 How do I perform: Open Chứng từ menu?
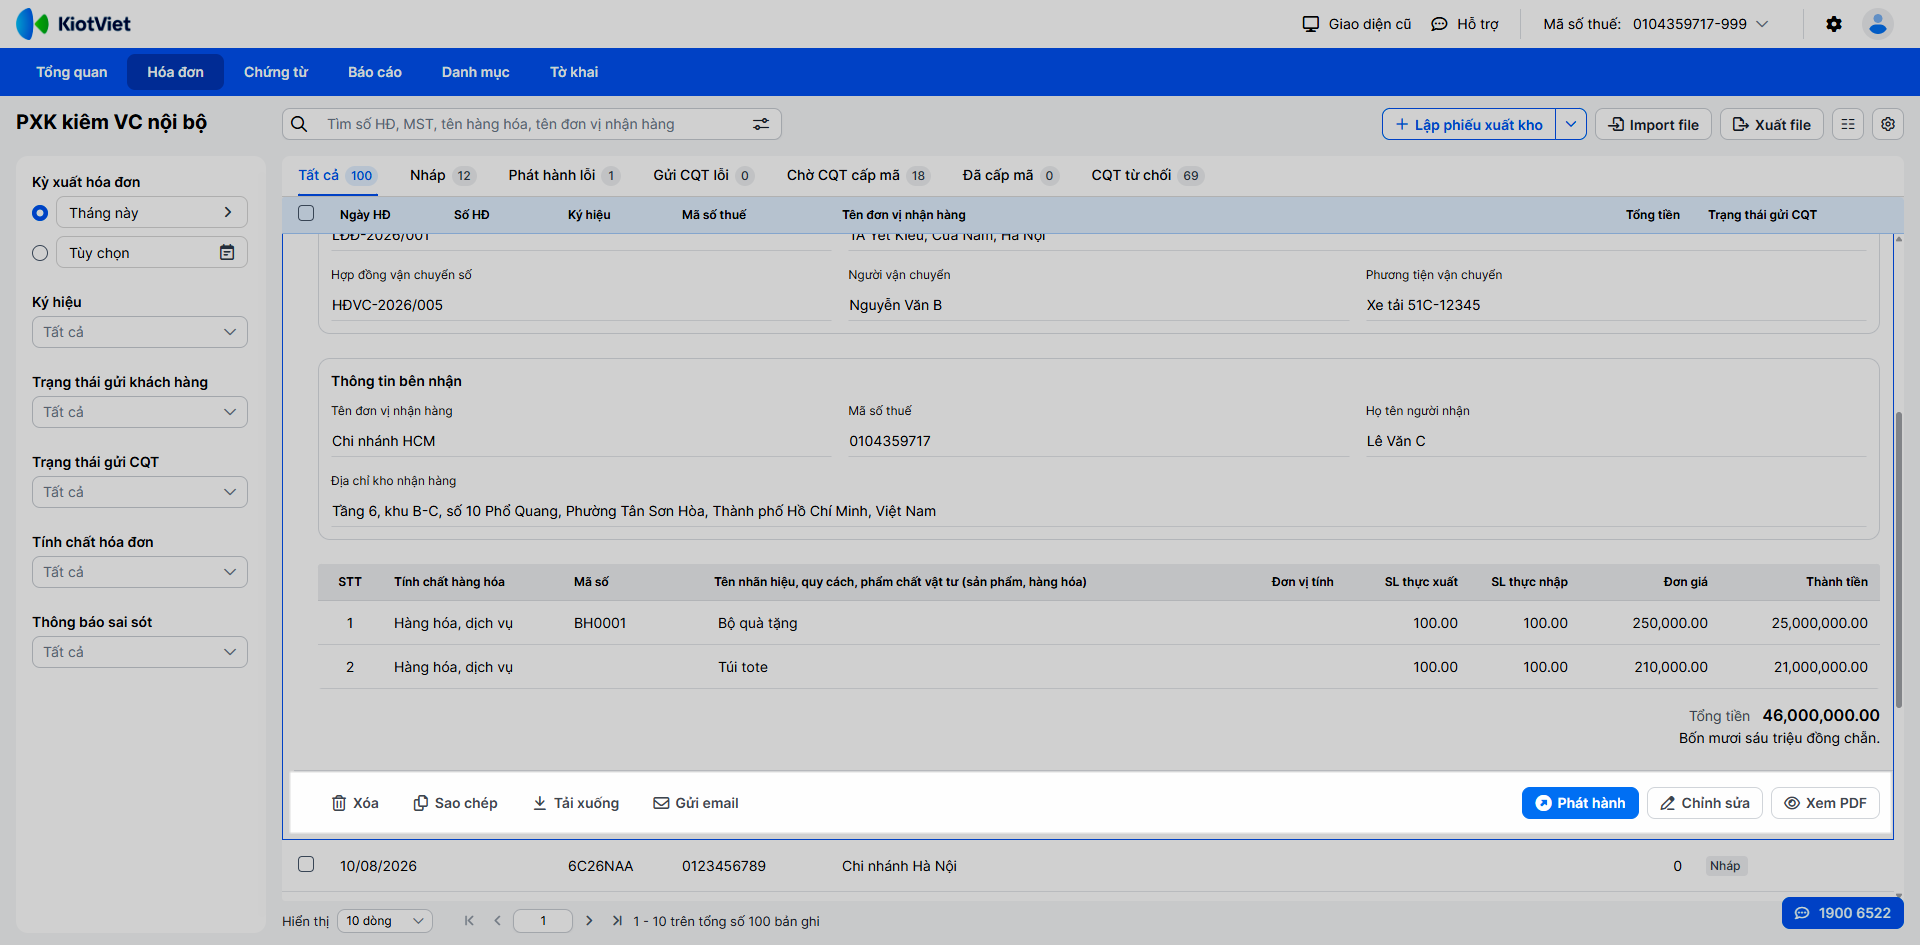point(276,72)
